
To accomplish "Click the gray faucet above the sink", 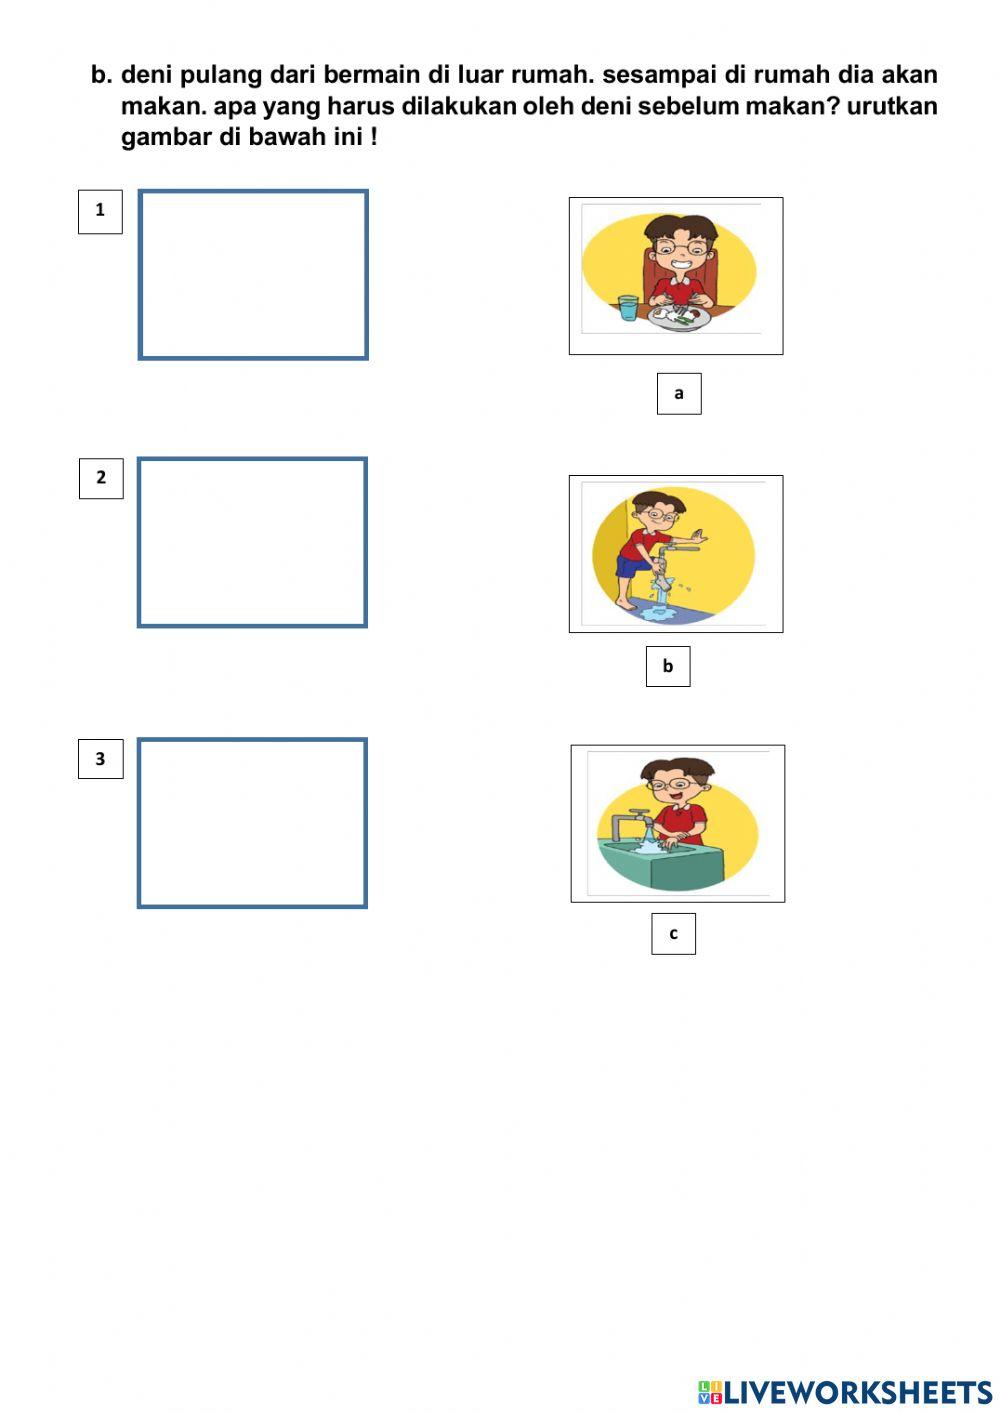I will pos(628,822).
